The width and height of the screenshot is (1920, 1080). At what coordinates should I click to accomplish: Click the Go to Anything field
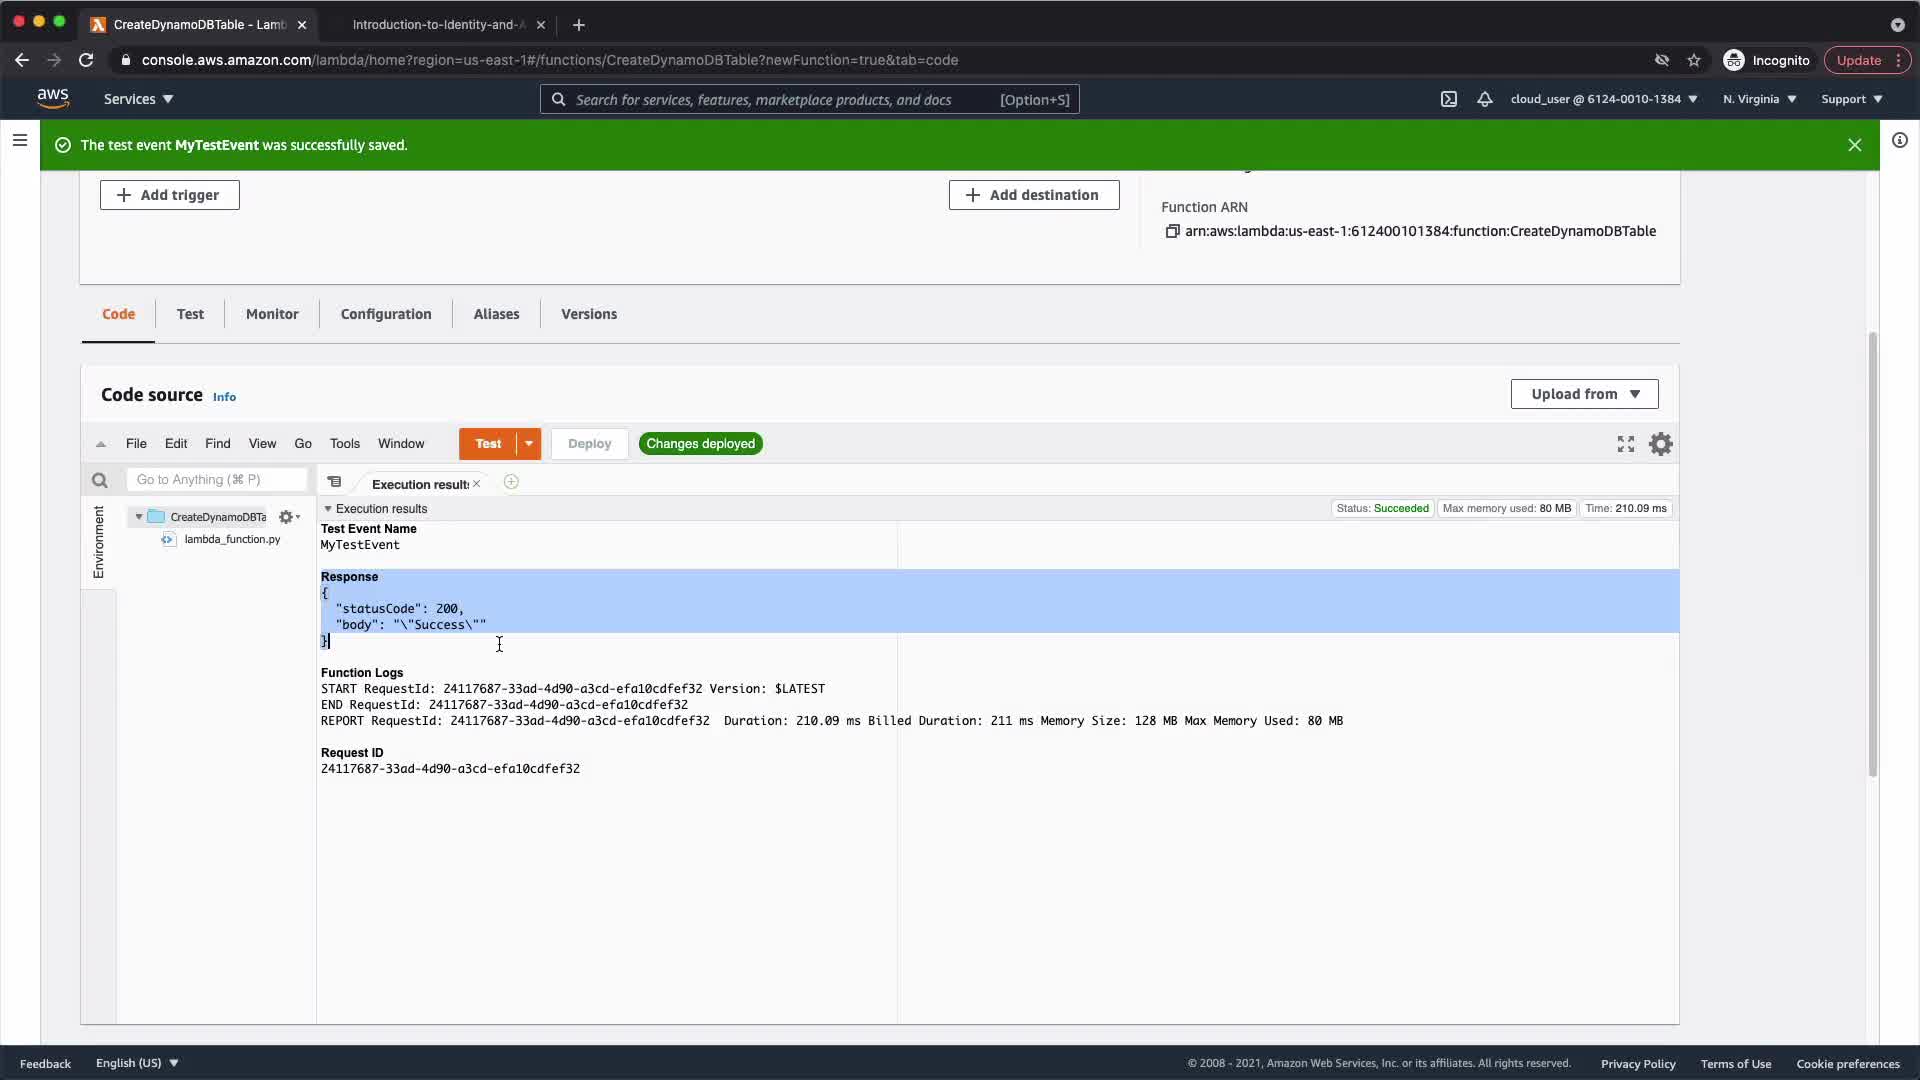click(x=216, y=480)
